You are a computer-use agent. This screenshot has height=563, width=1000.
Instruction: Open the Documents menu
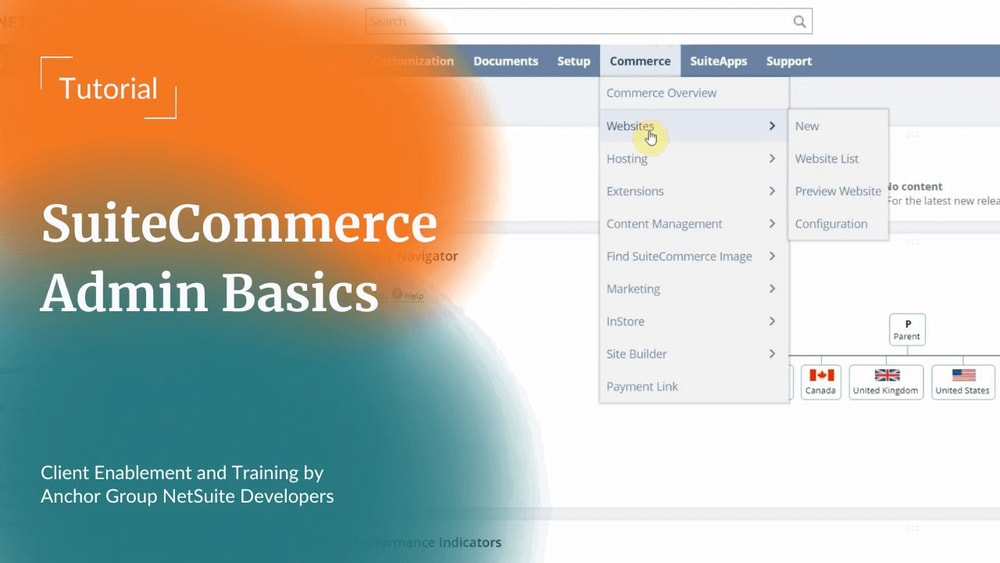click(x=506, y=61)
